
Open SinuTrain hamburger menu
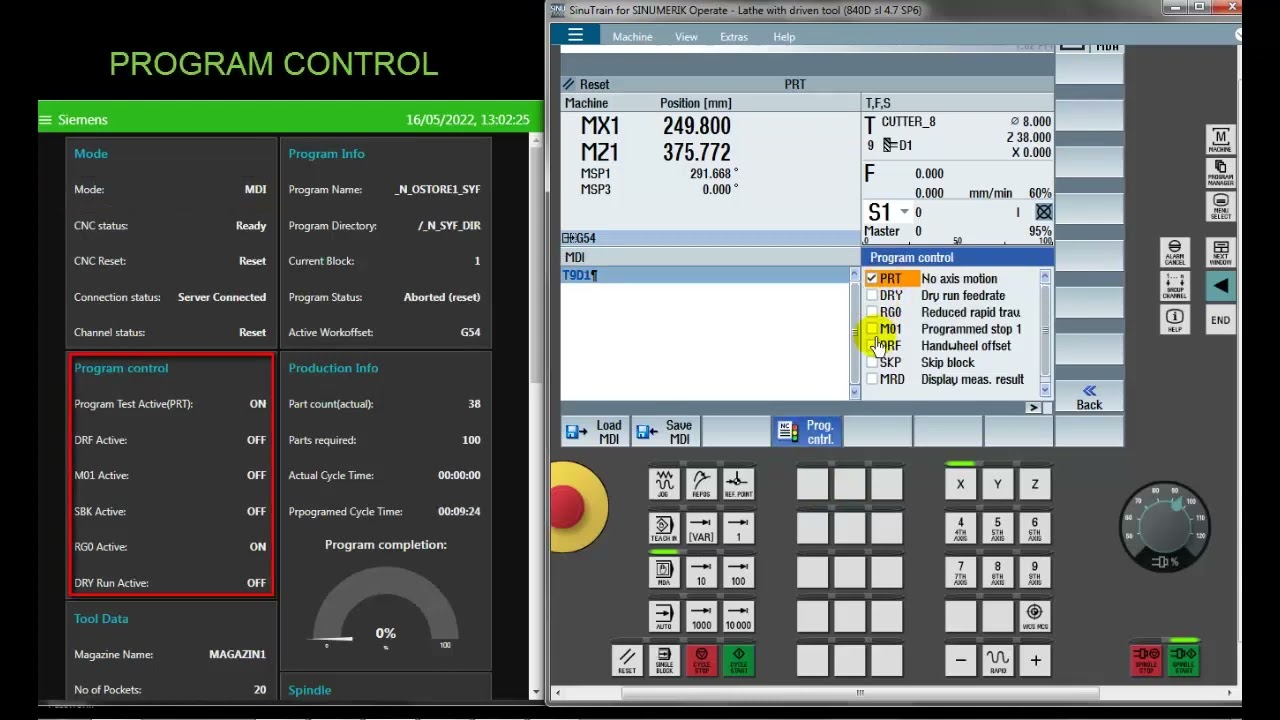pos(575,36)
